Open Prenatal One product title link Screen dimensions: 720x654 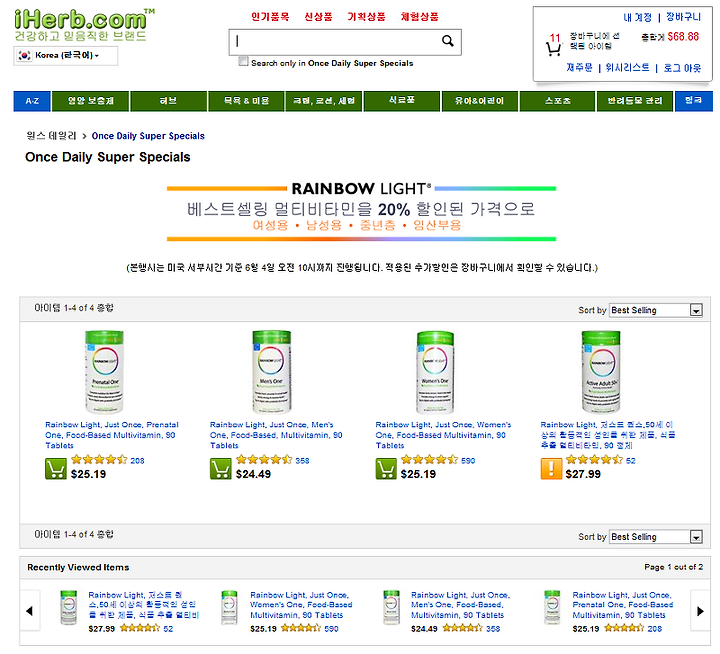click(112, 435)
